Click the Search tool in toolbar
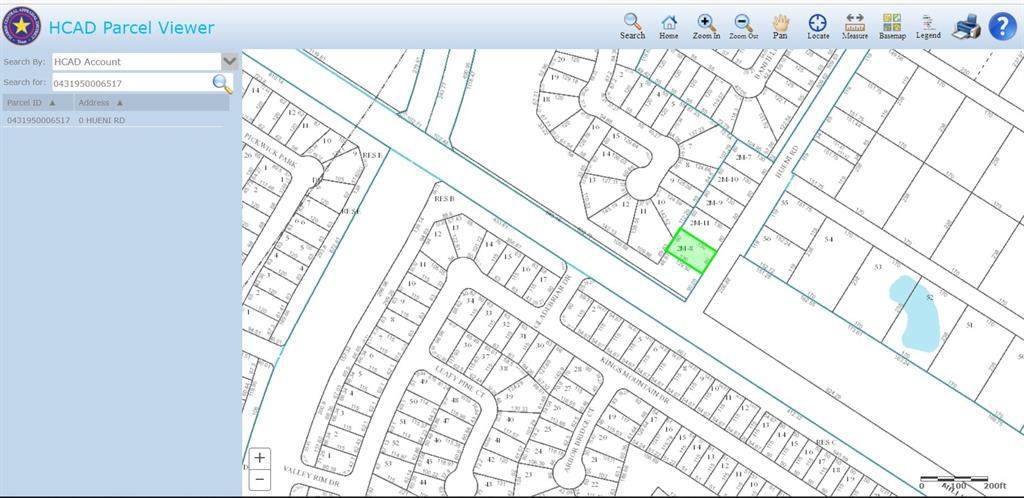 click(x=632, y=26)
